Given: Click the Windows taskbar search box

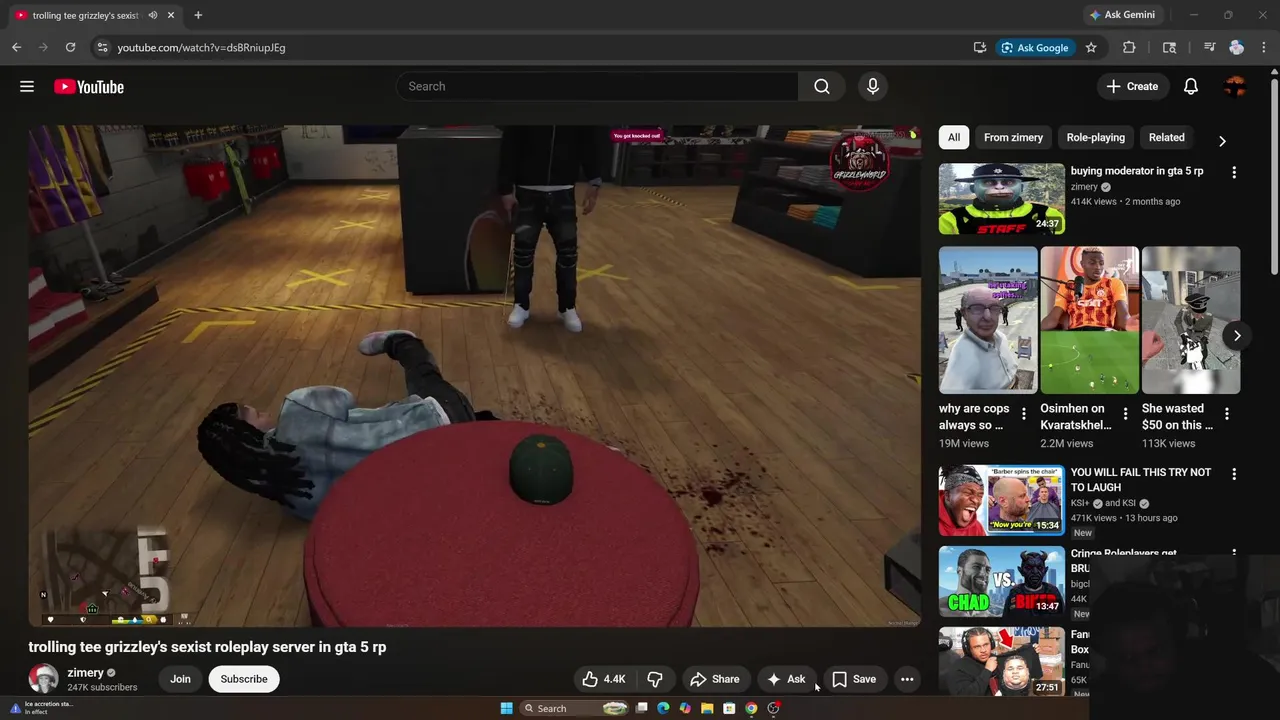Looking at the screenshot, I should tap(574, 708).
